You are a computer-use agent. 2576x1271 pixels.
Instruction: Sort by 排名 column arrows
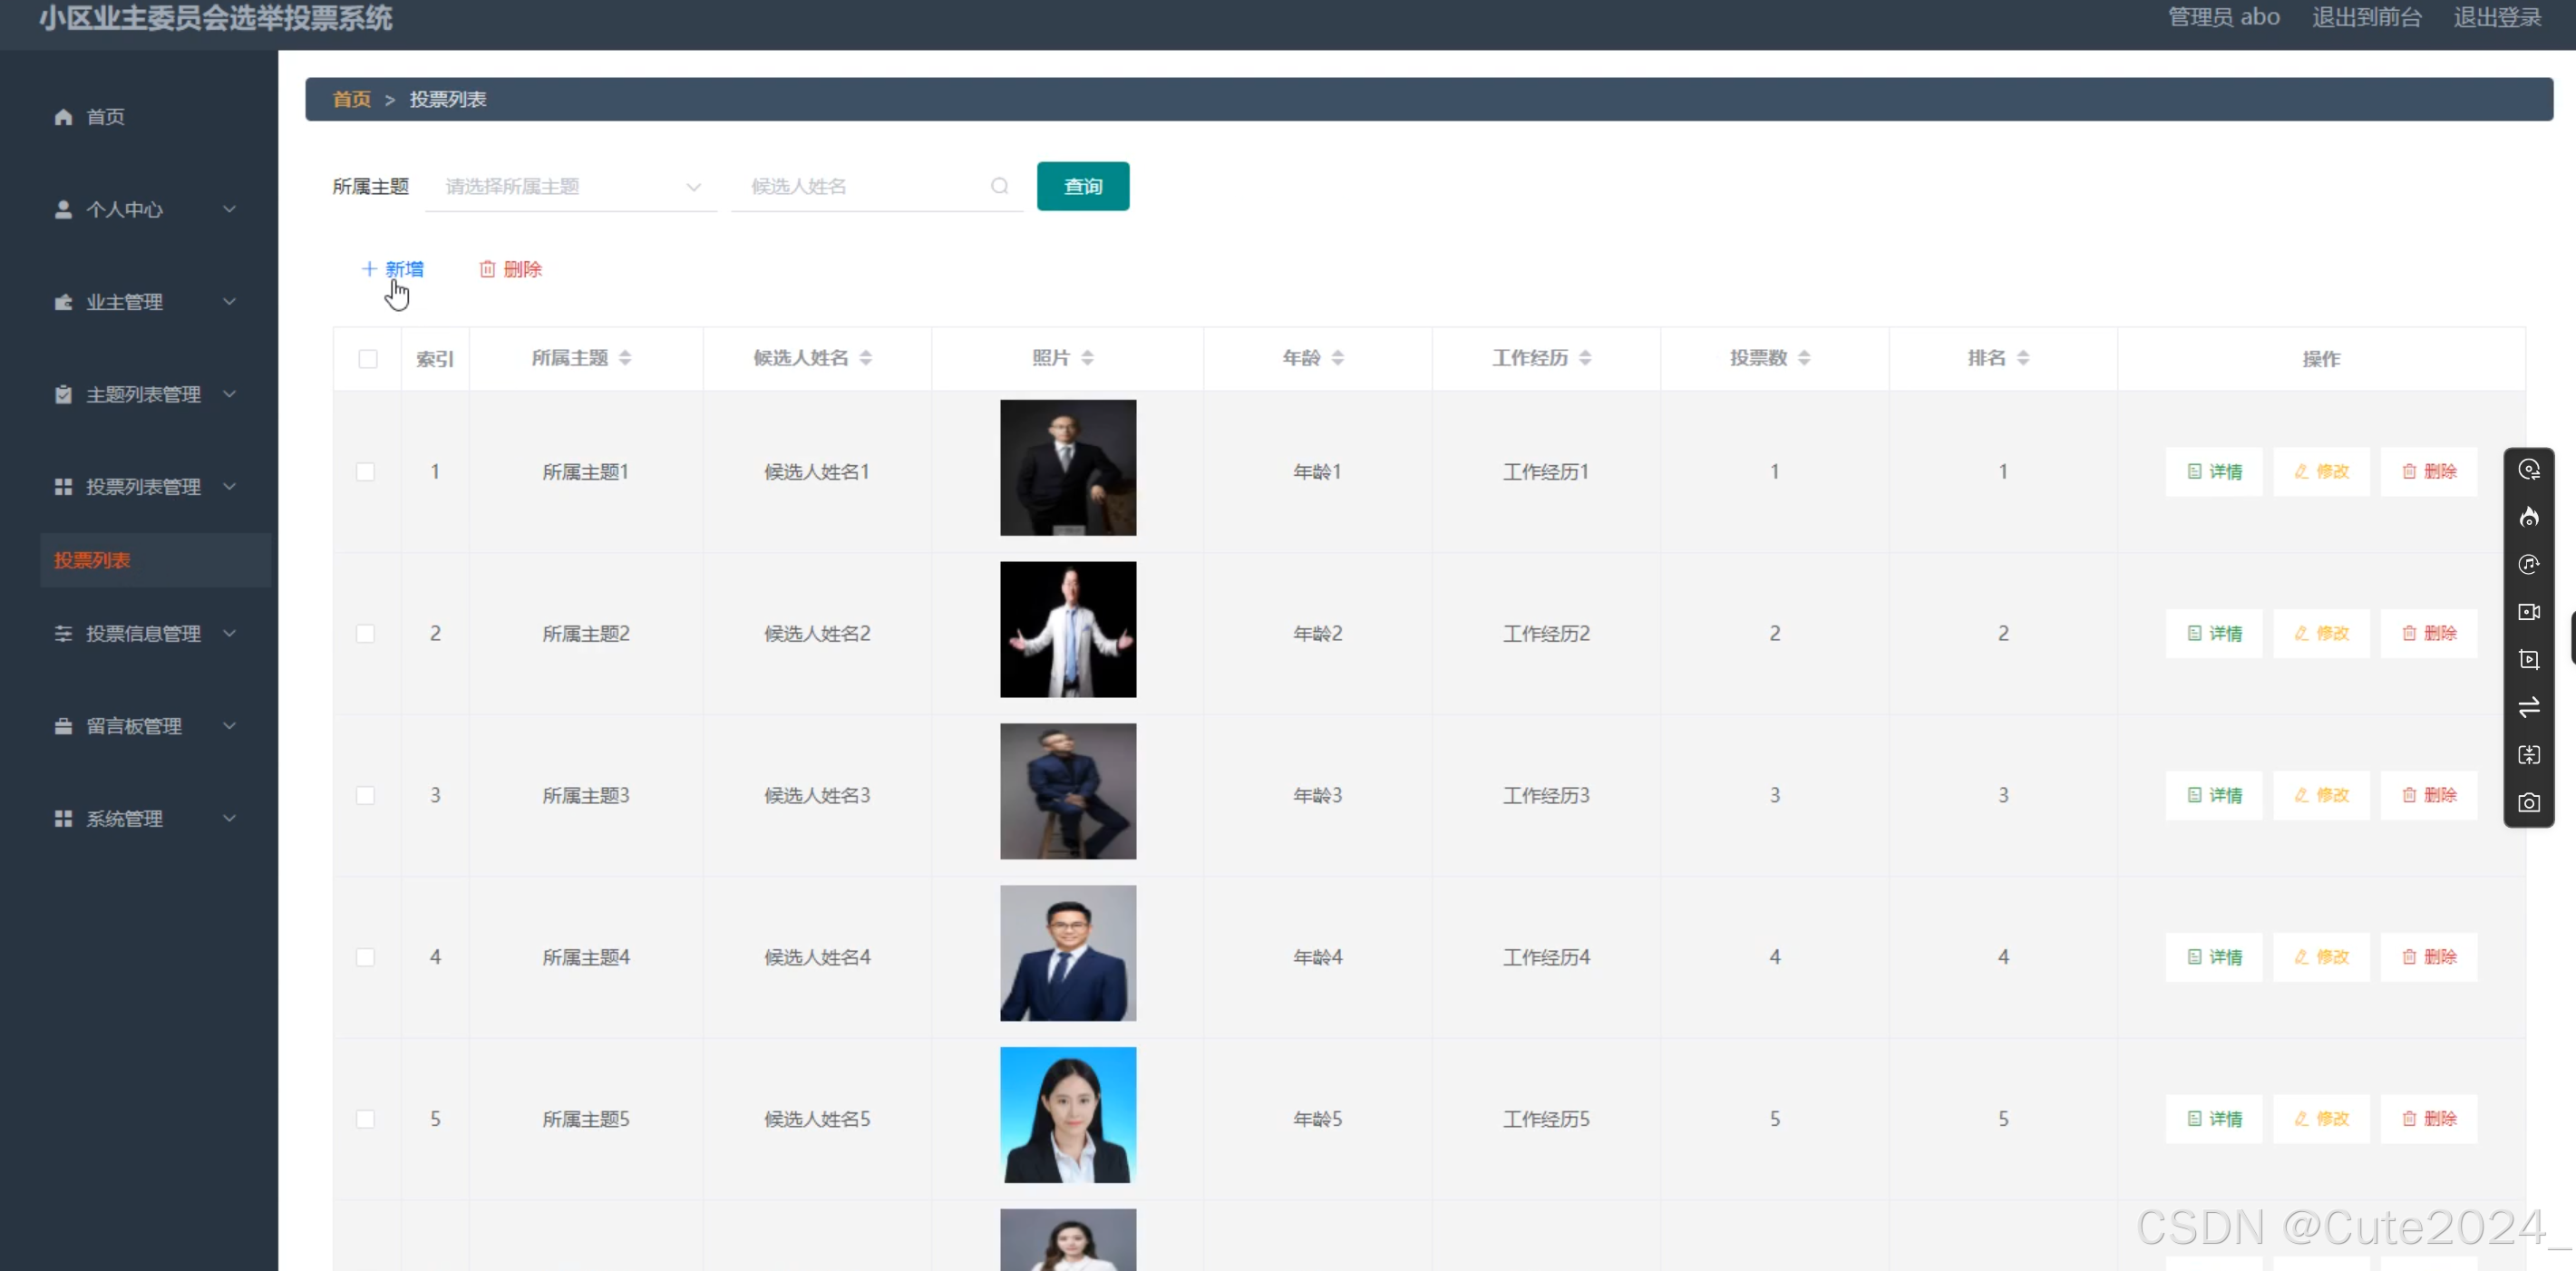(2023, 358)
